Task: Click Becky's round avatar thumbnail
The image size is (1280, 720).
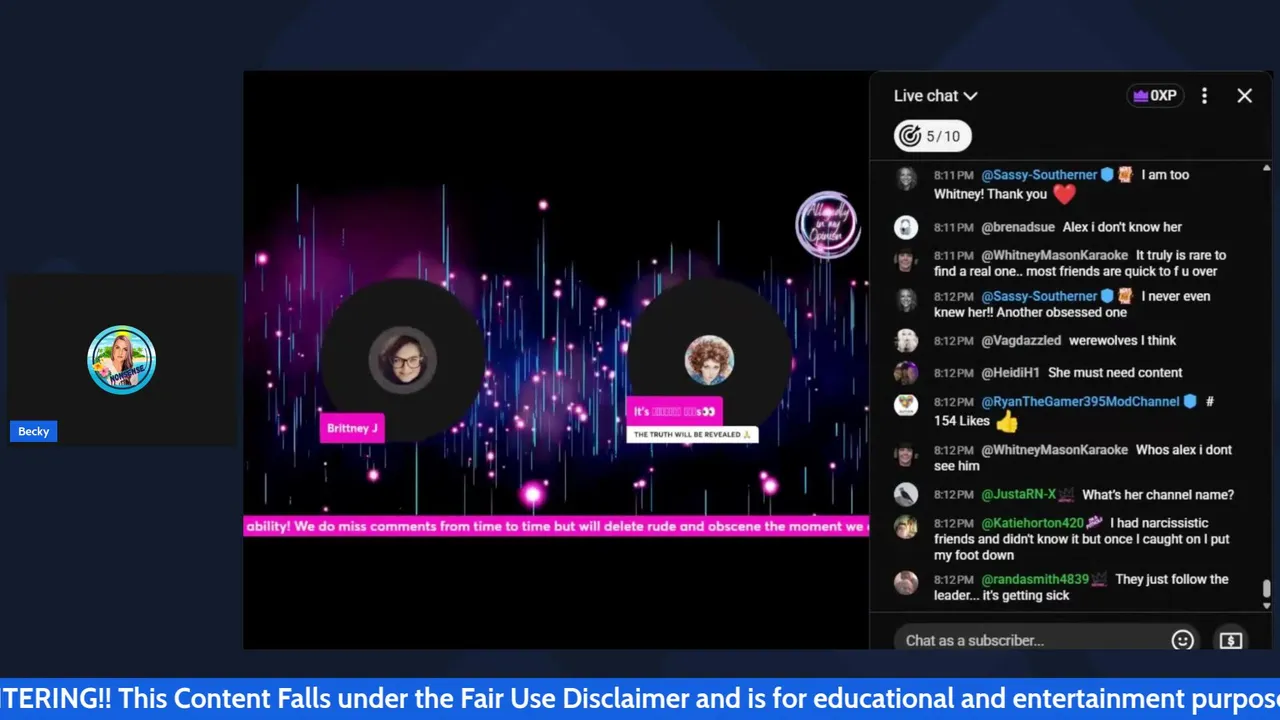Action: click(x=121, y=360)
